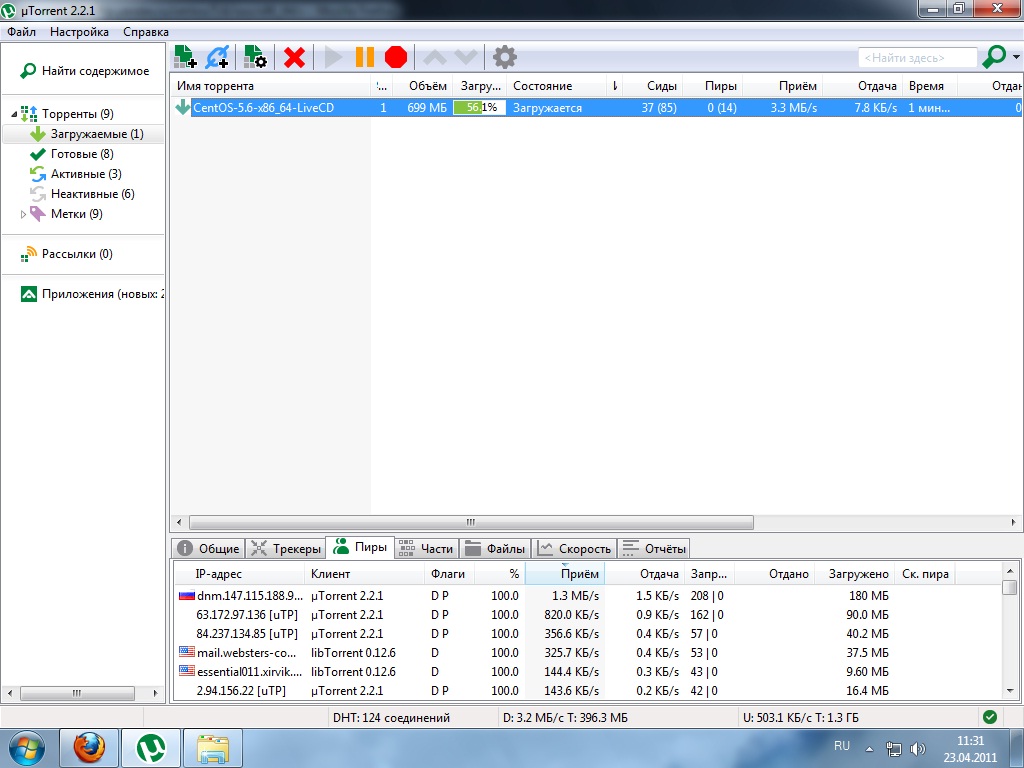Screen dimensions: 1024x768
Task: Switch to the Отчёты tab
Action: click(654, 549)
